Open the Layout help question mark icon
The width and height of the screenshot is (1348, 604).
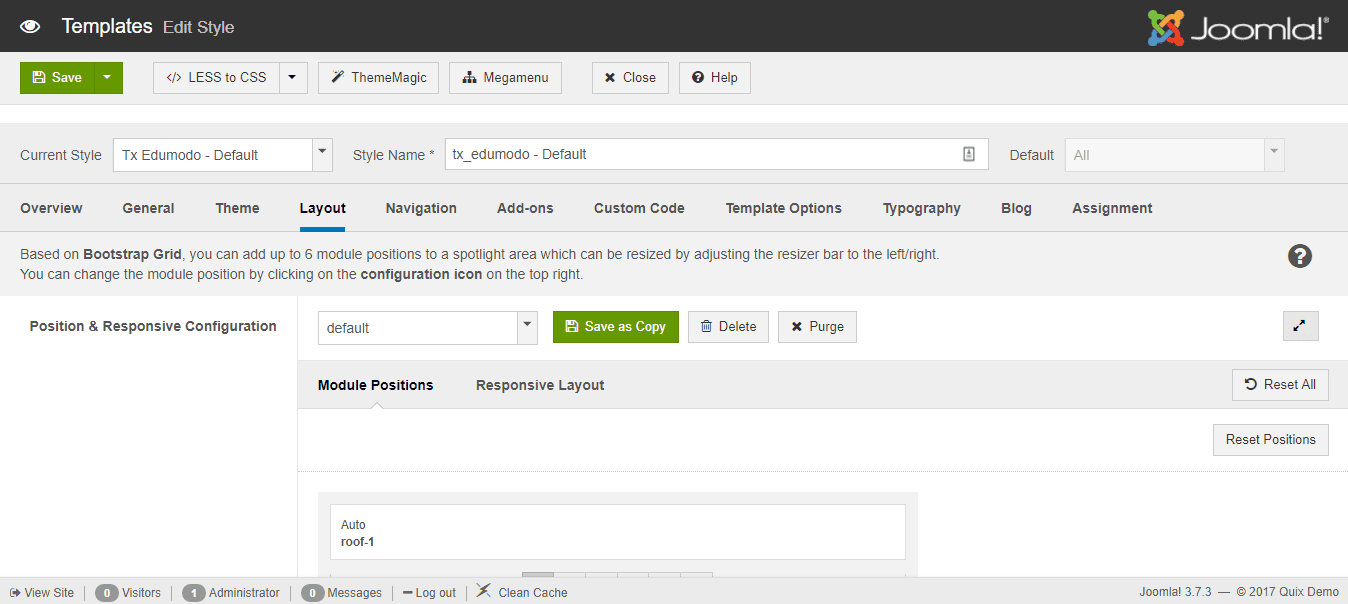[x=1300, y=256]
